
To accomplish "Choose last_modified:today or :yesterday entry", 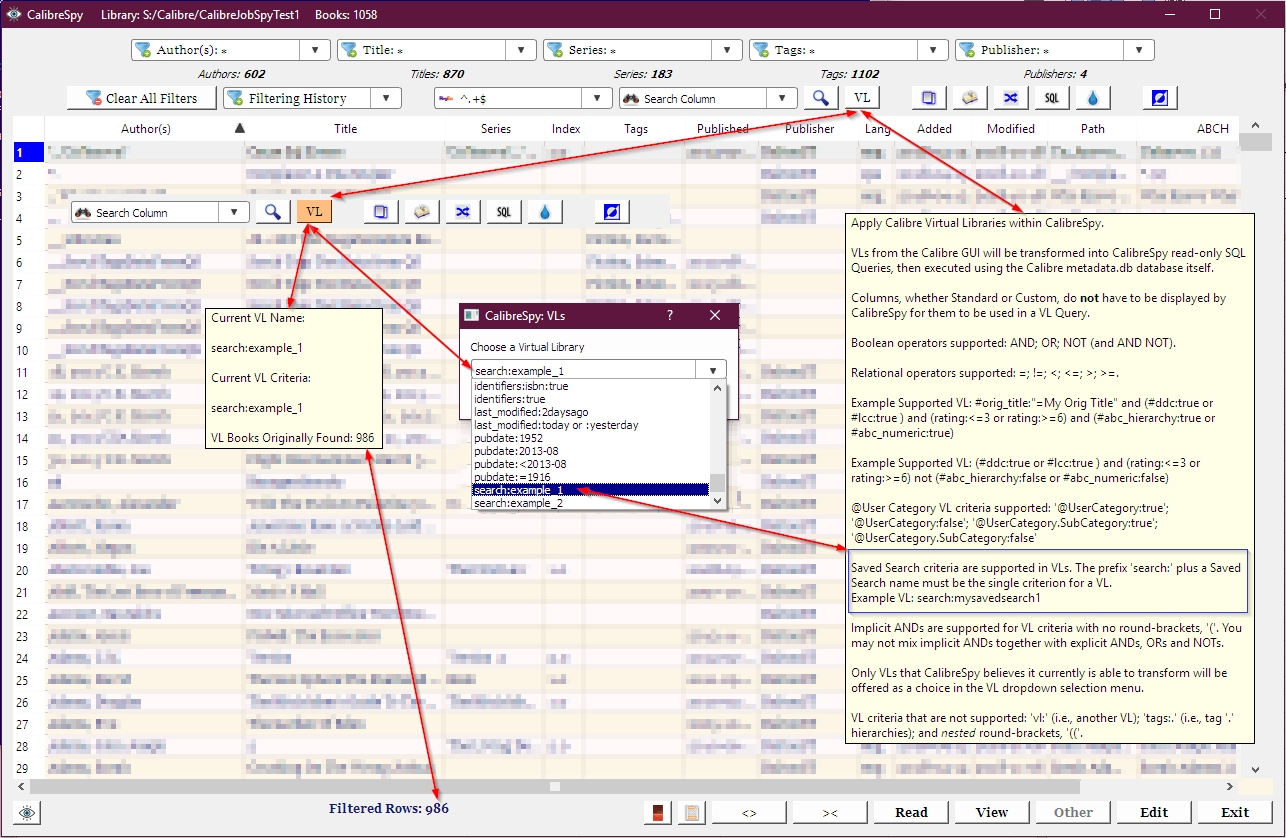I will (x=591, y=425).
